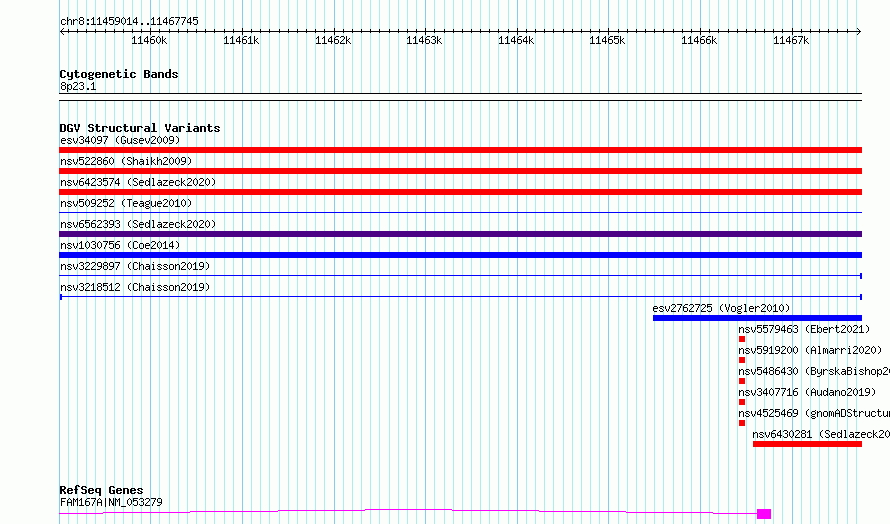Open the nsv3218512 (Chaisson2019) variant label
Viewport: 890px width, 524px height.
click(x=135, y=287)
